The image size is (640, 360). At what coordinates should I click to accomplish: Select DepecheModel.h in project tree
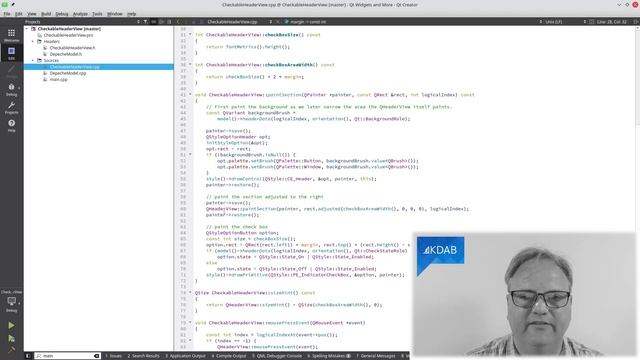click(65, 54)
